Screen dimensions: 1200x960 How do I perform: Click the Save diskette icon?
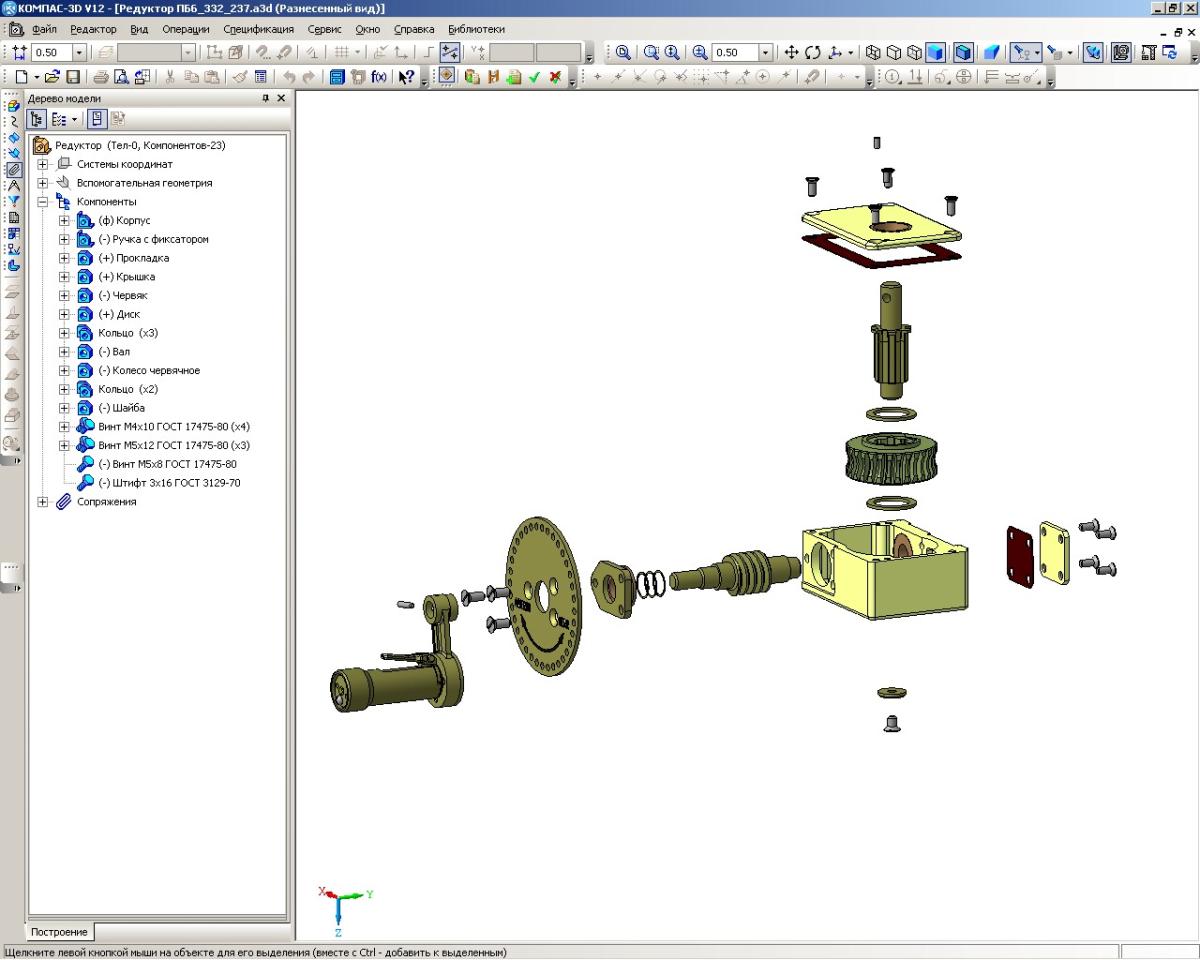[x=73, y=76]
